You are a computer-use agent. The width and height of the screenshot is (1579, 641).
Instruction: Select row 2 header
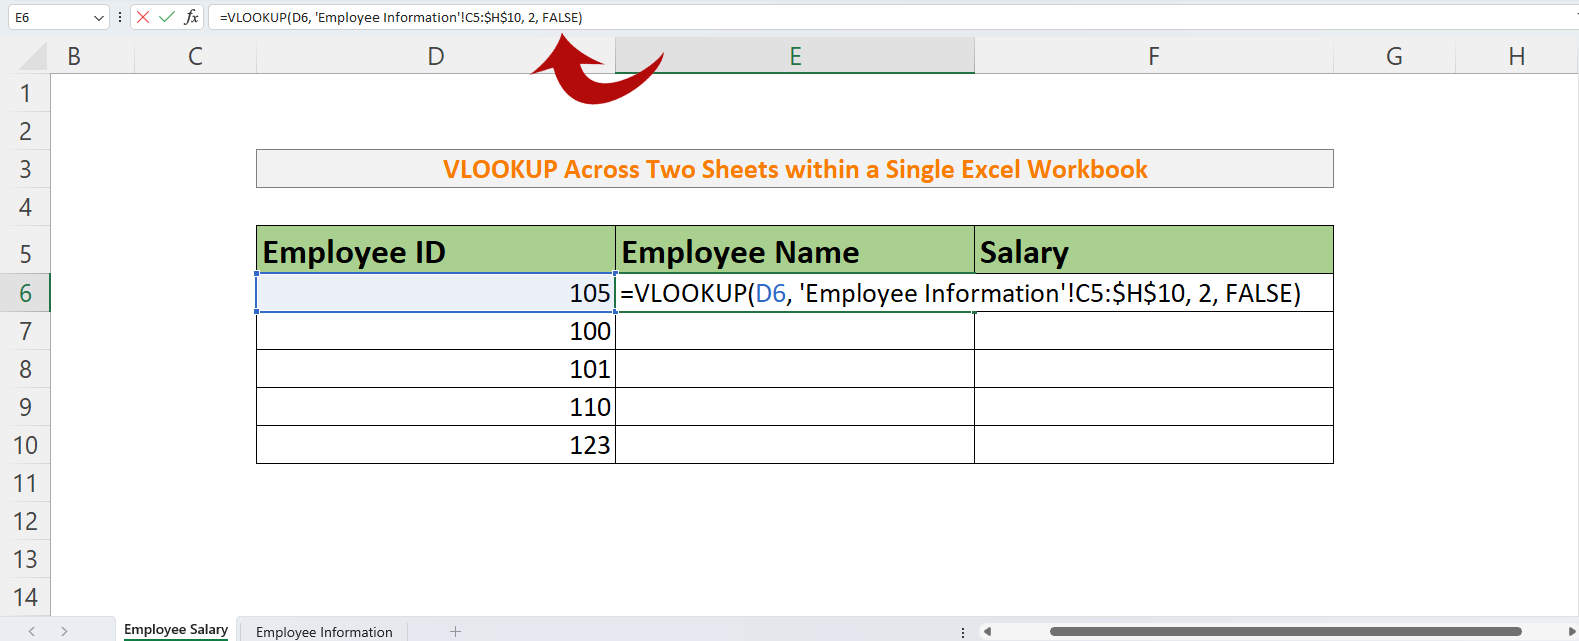coord(25,131)
